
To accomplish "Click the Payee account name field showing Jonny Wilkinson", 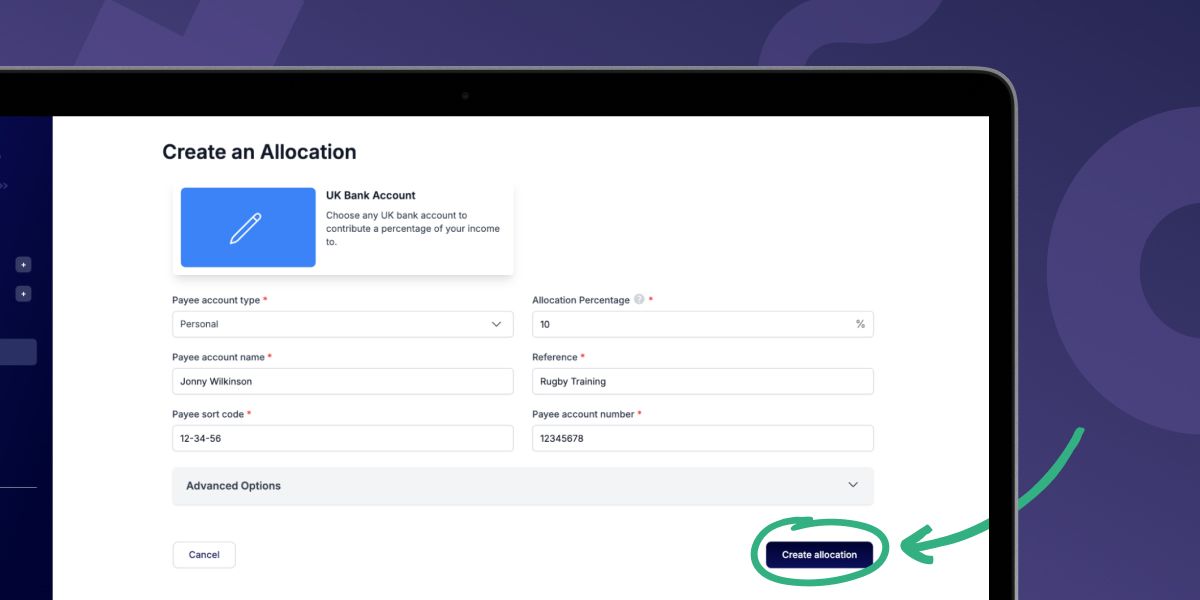I will tap(342, 381).
